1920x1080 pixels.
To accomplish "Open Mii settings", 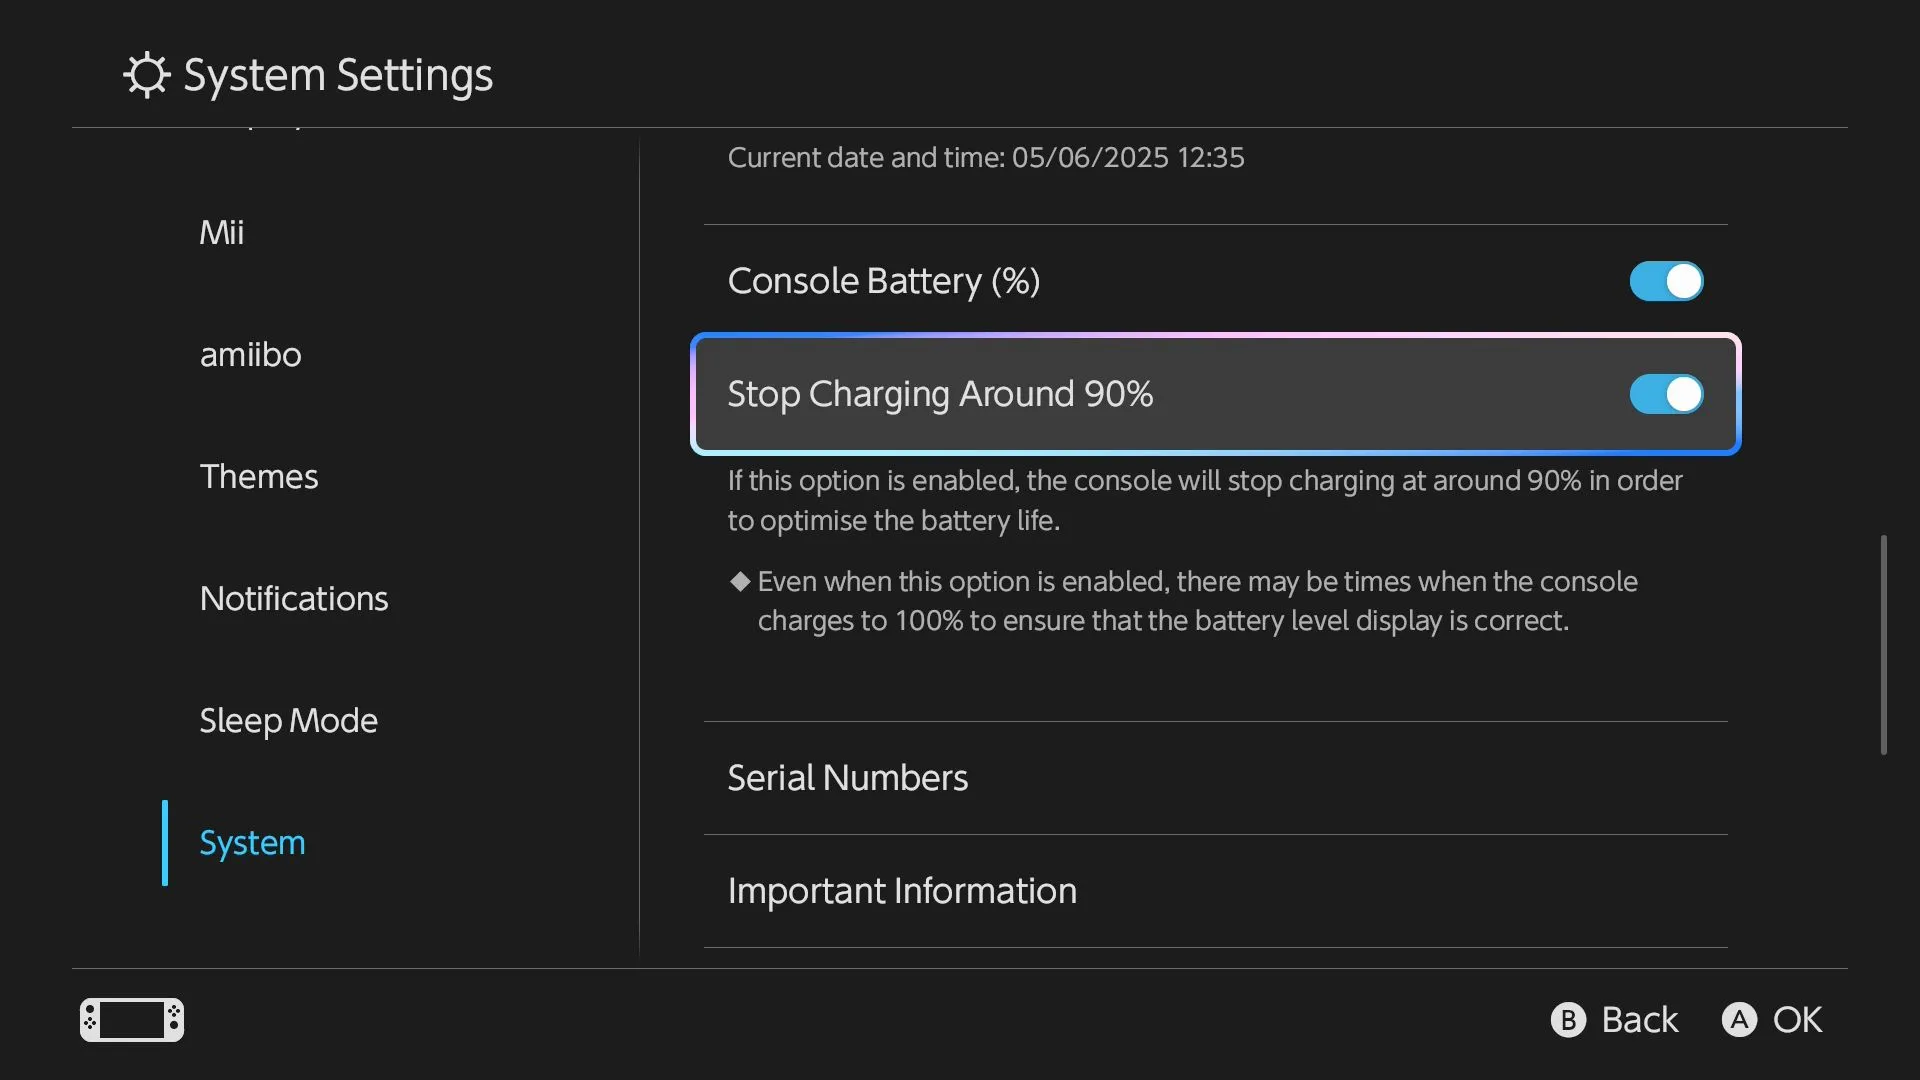I will (x=222, y=232).
